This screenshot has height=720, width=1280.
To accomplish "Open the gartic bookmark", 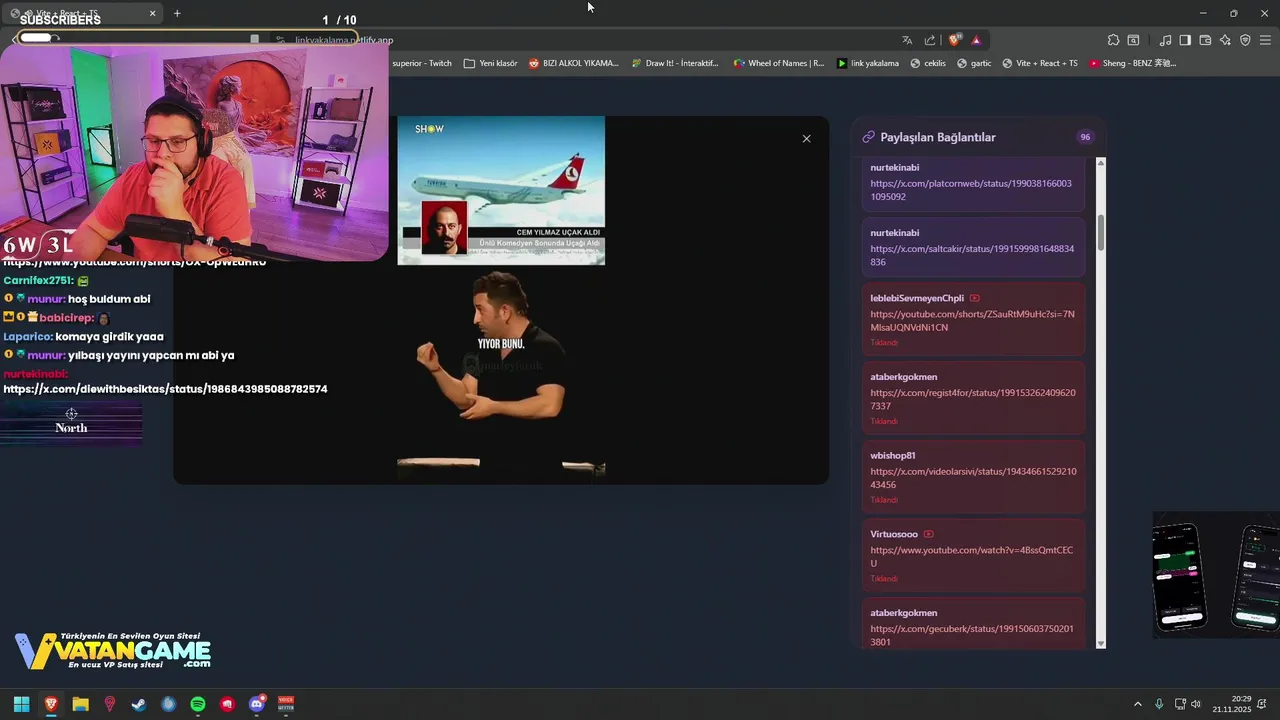I will [974, 63].
